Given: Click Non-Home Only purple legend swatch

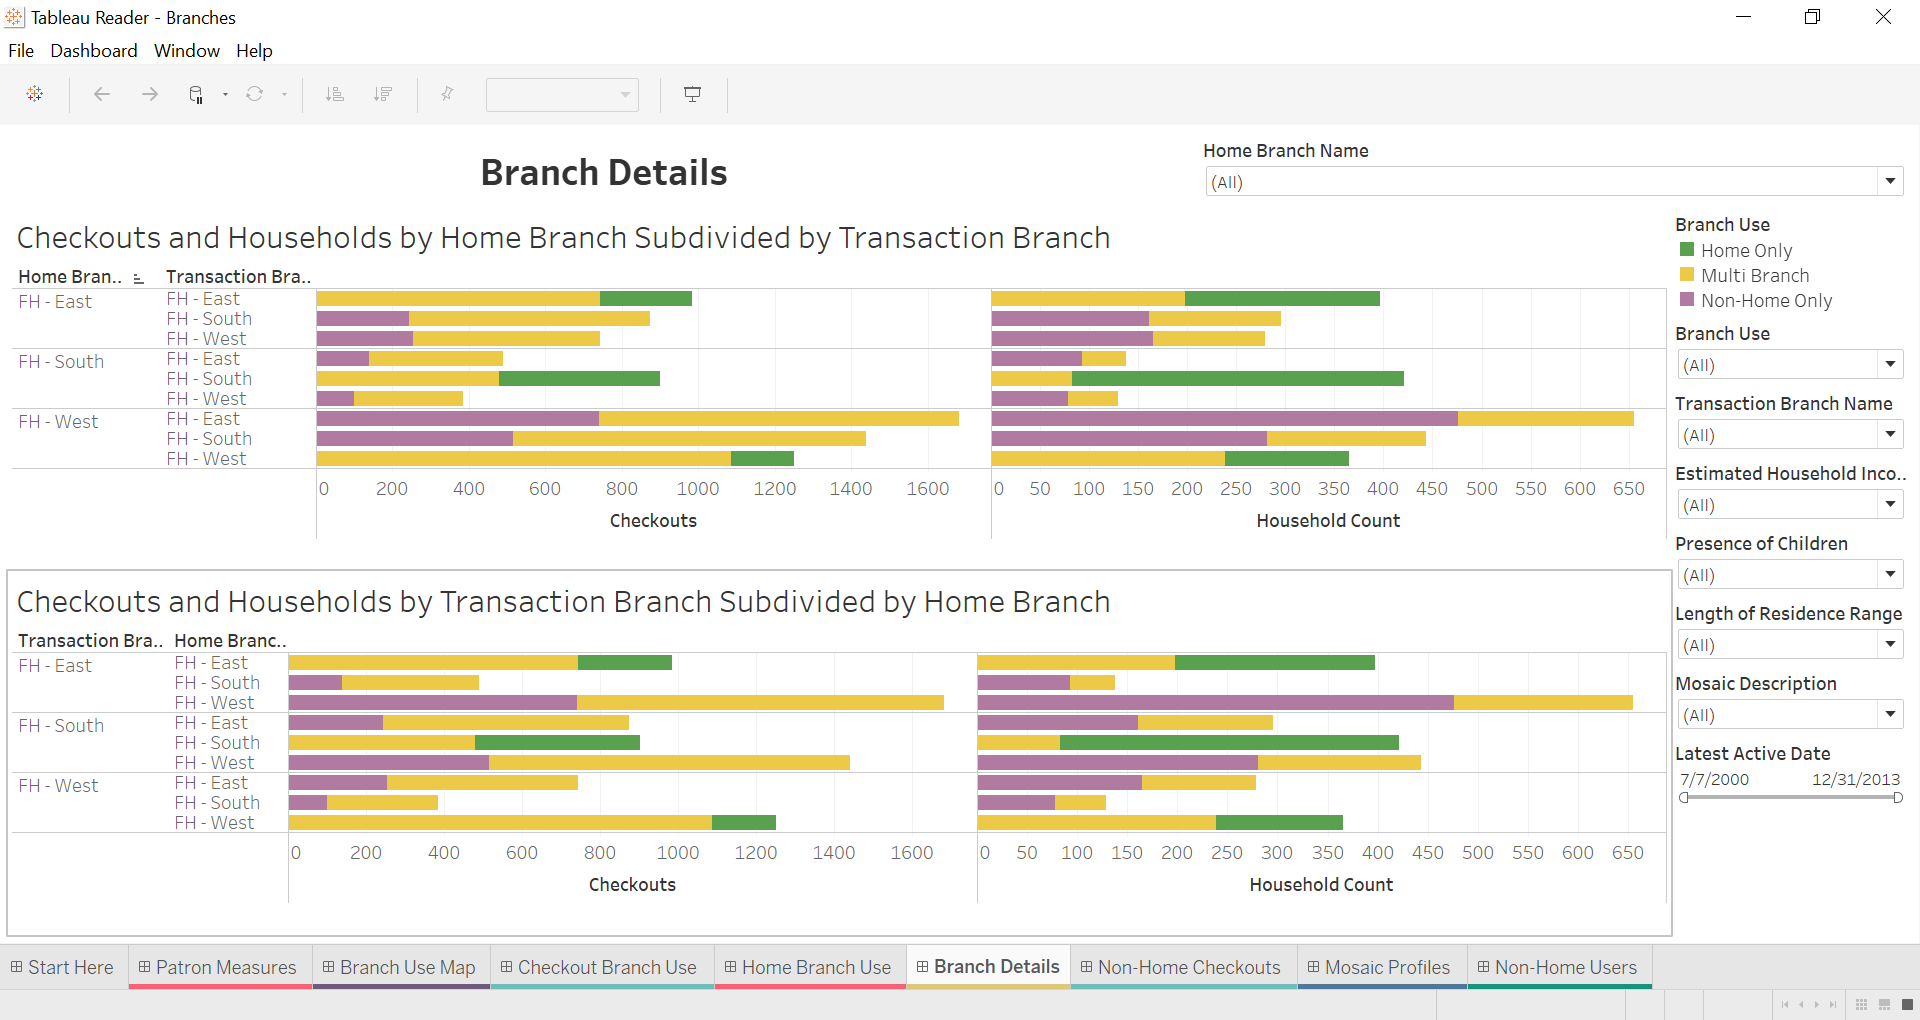Looking at the screenshot, I should point(1687,300).
